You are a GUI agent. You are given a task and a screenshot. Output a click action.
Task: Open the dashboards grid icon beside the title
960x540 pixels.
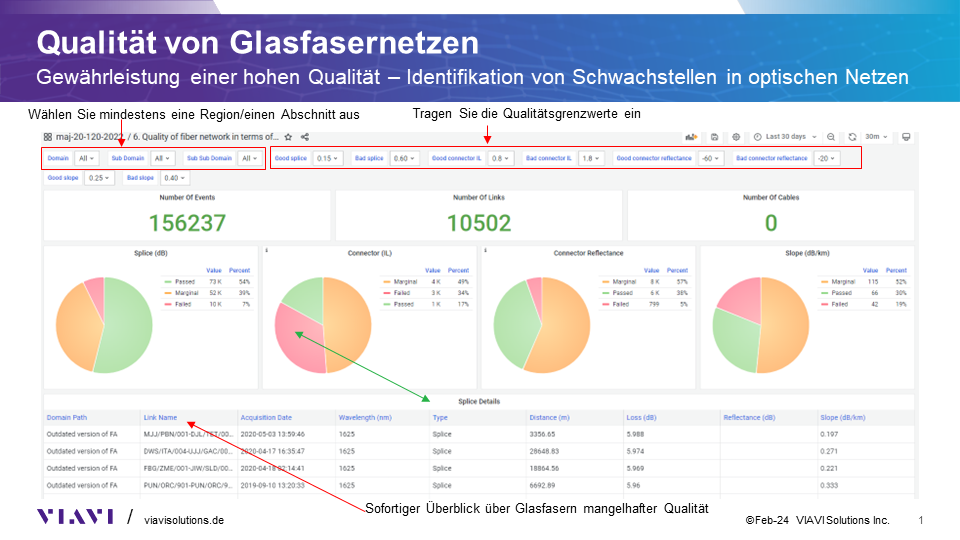tap(47, 137)
